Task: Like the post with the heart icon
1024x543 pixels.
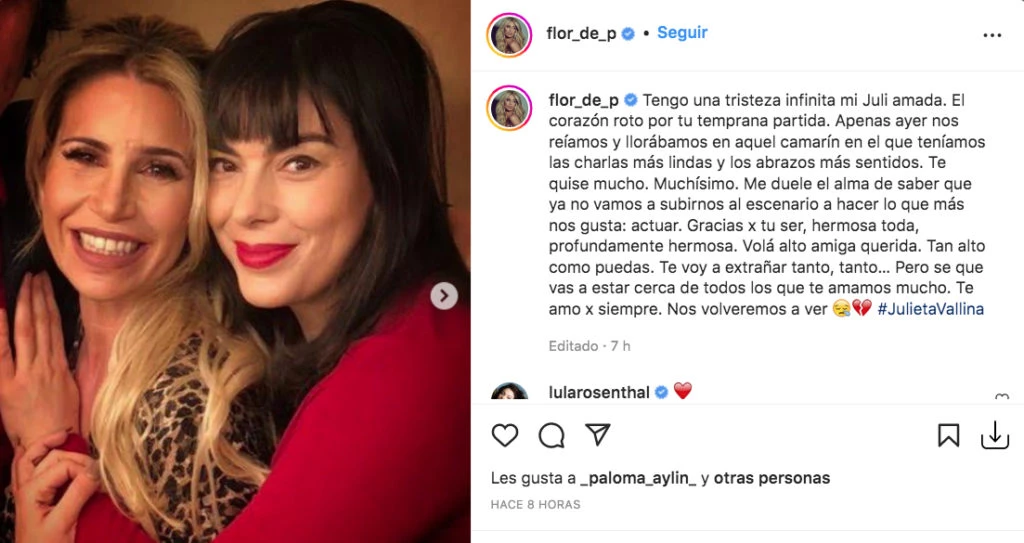Action: (x=504, y=435)
